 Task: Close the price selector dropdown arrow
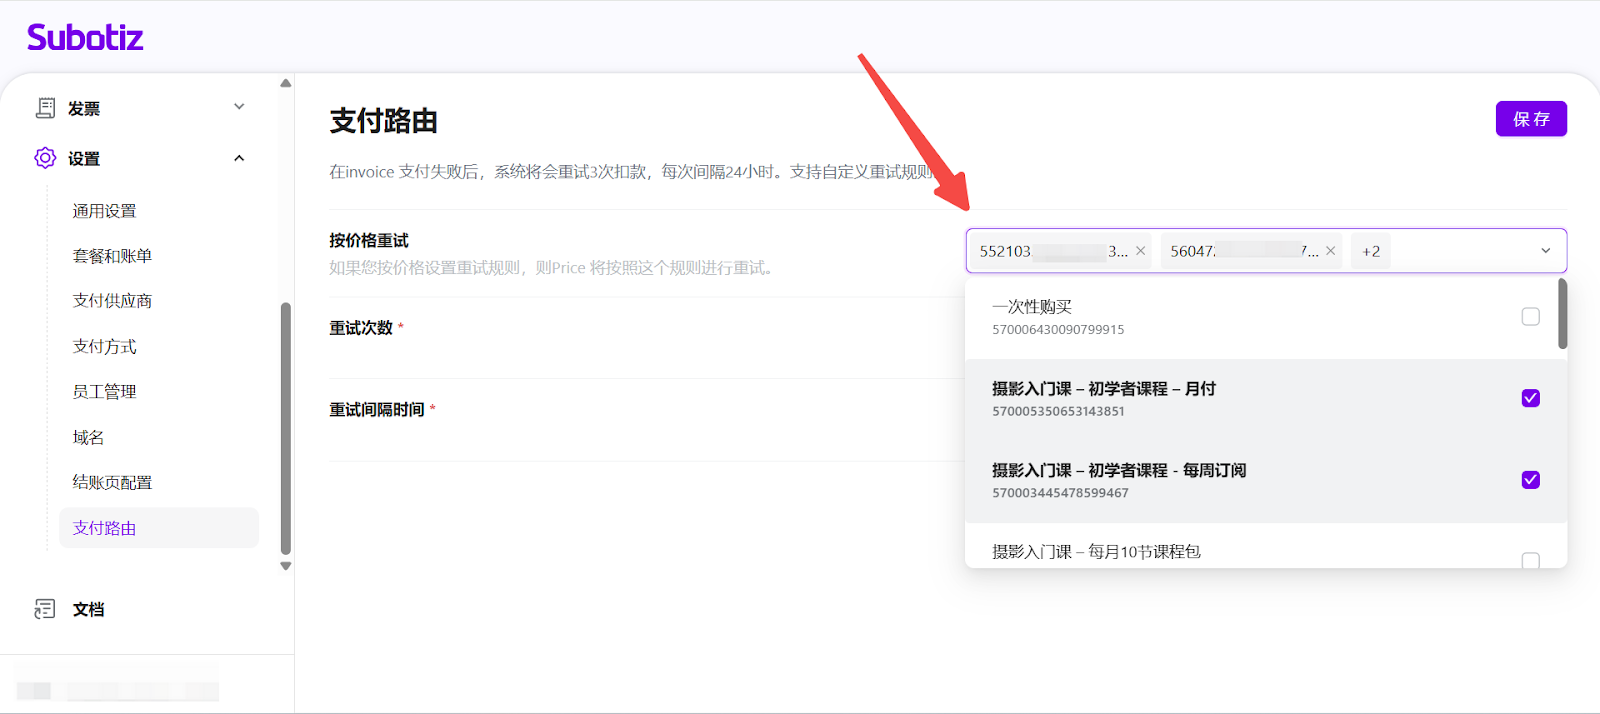click(1545, 251)
